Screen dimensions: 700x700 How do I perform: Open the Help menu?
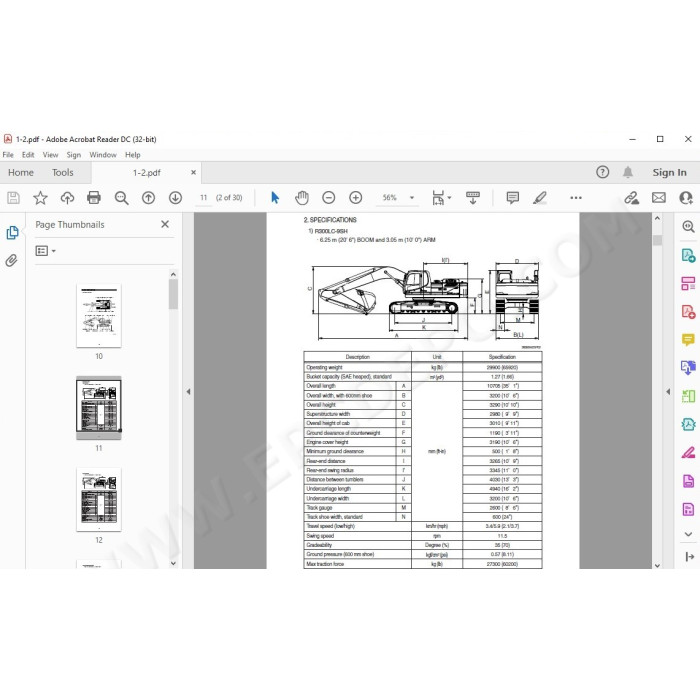click(133, 155)
